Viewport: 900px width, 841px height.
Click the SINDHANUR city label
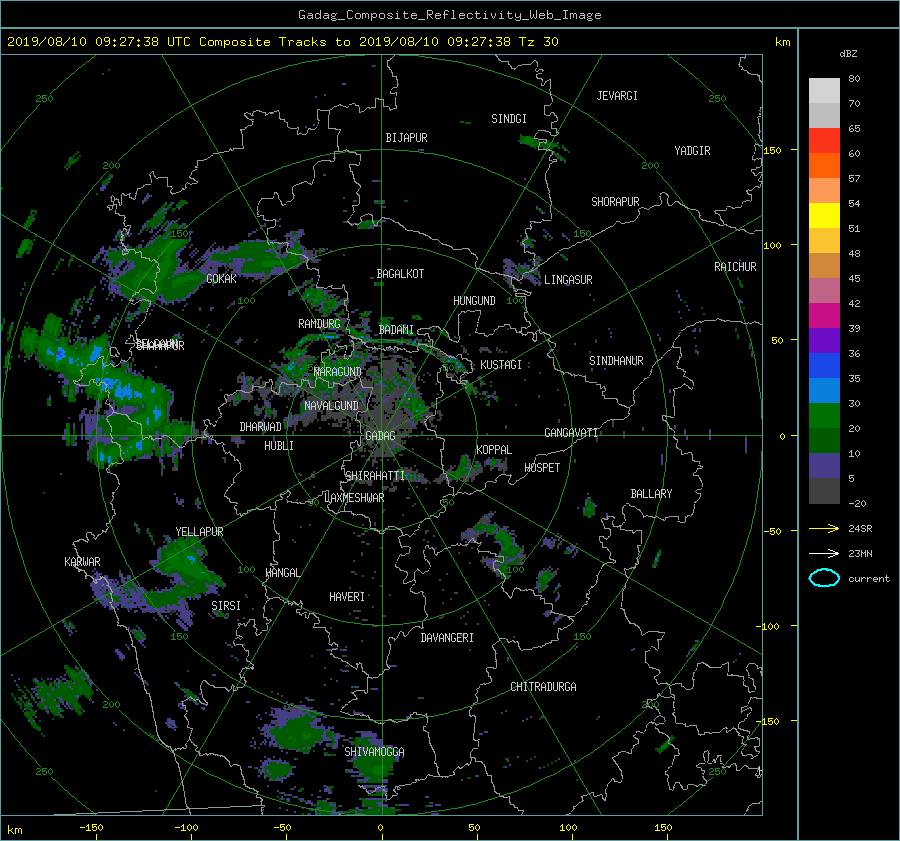[x=616, y=361]
